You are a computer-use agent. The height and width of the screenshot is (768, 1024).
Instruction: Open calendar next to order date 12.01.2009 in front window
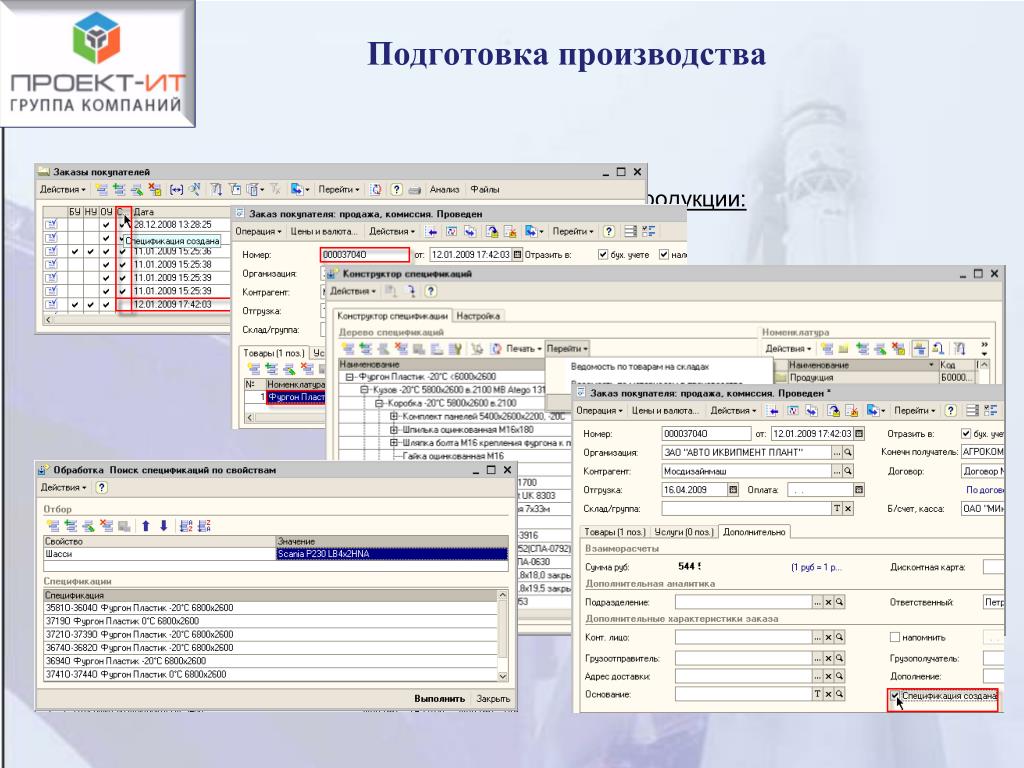pos(859,434)
